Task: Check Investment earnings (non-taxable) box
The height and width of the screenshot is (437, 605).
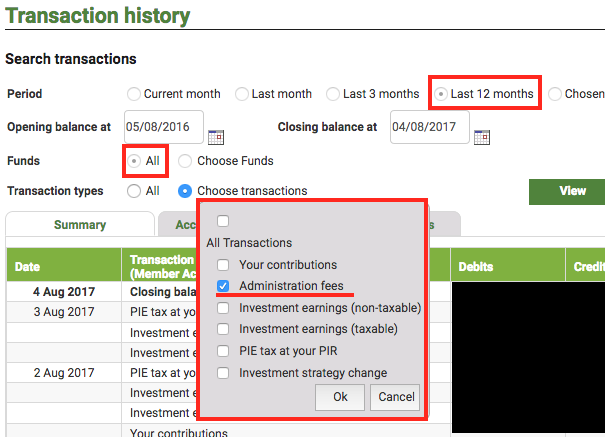Action: [x=223, y=307]
